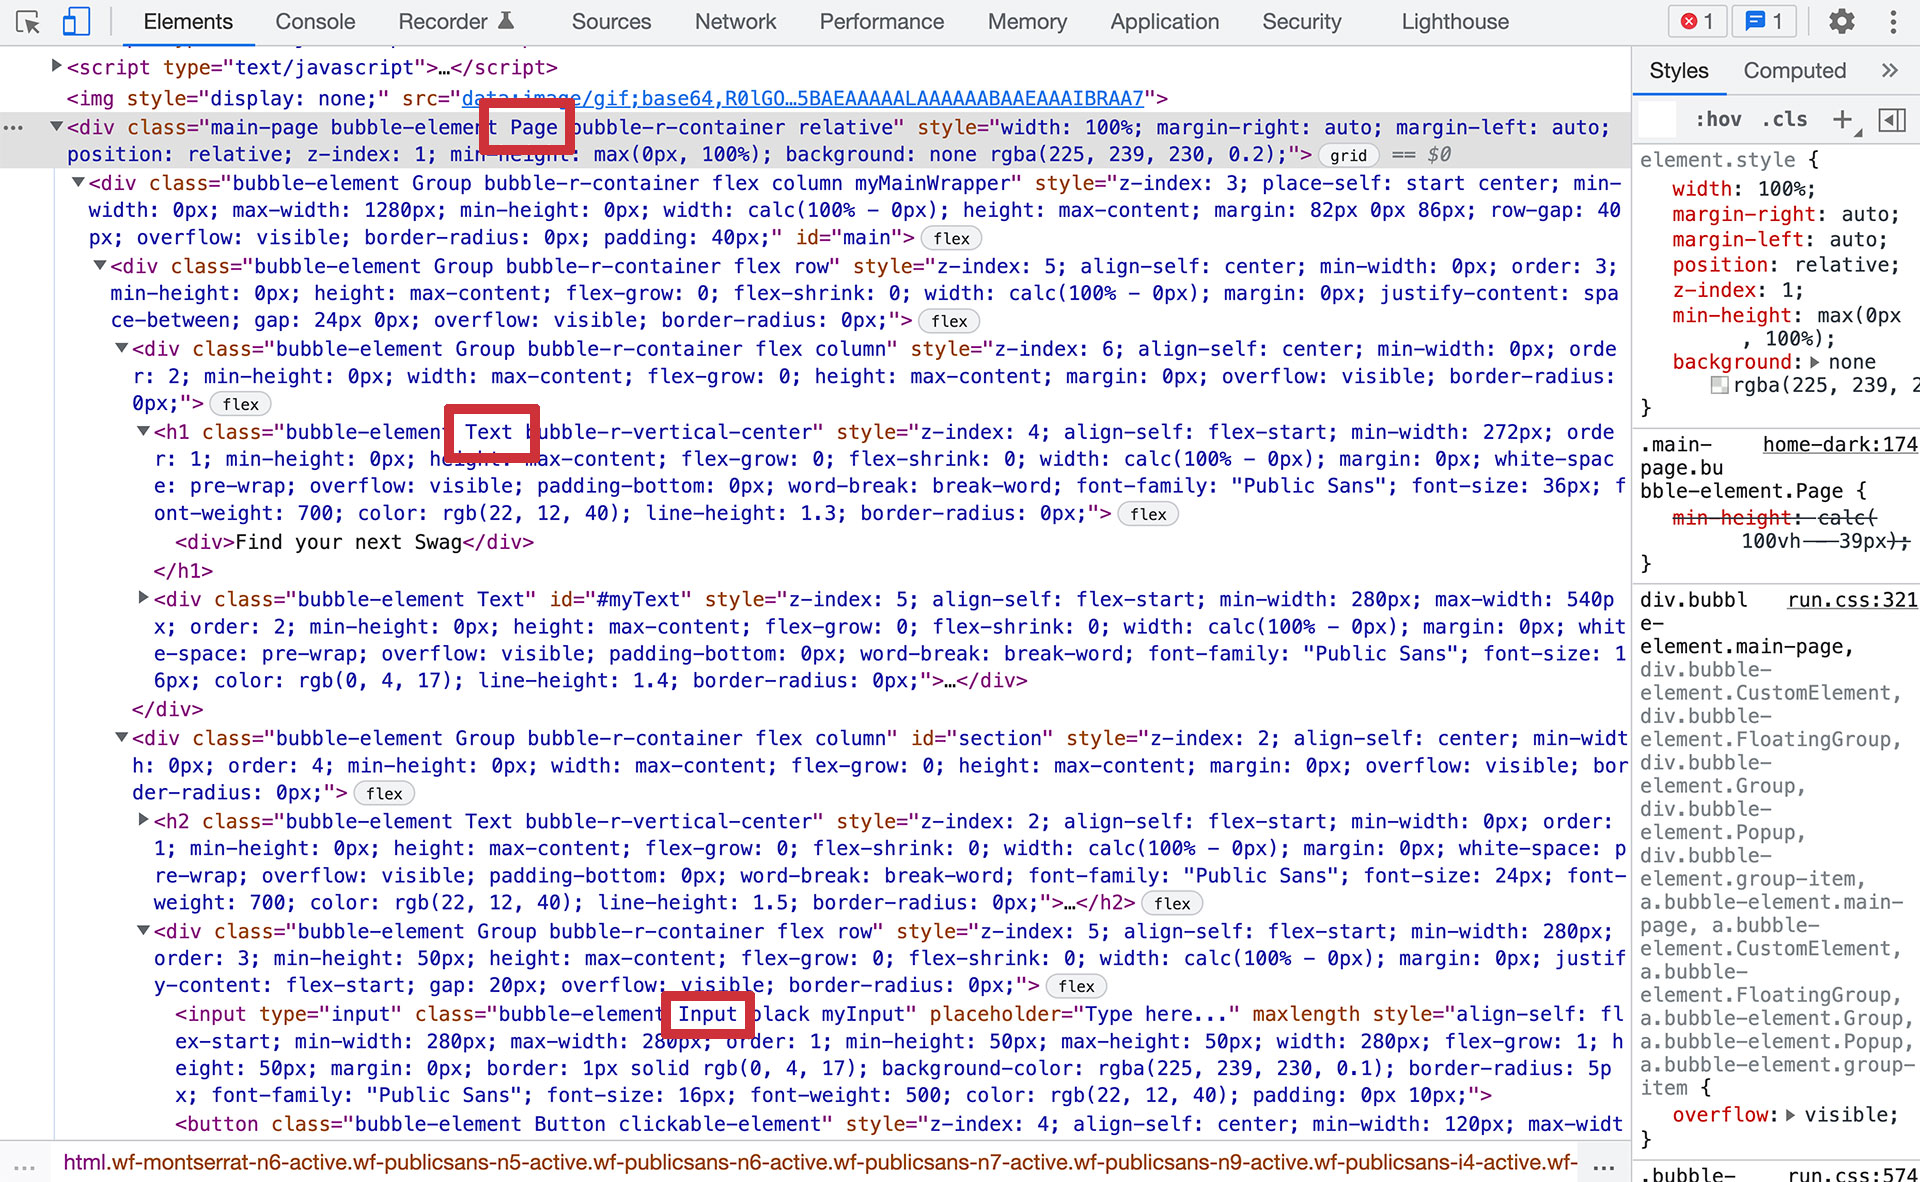The width and height of the screenshot is (1920, 1182).
Task: Click ellipsis beside main-page div row
Action: (x=14, y=128)
